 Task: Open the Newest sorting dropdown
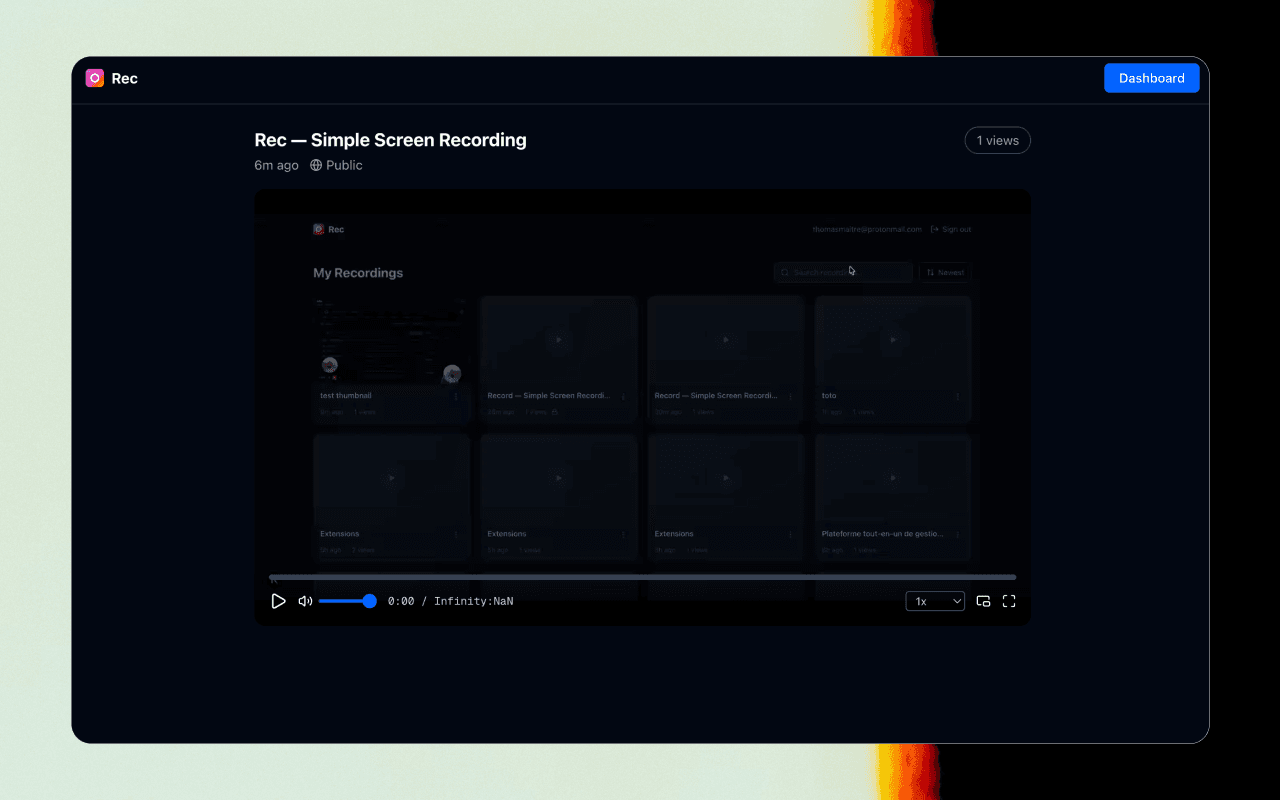pyautogui.click(x=945, y=271)
